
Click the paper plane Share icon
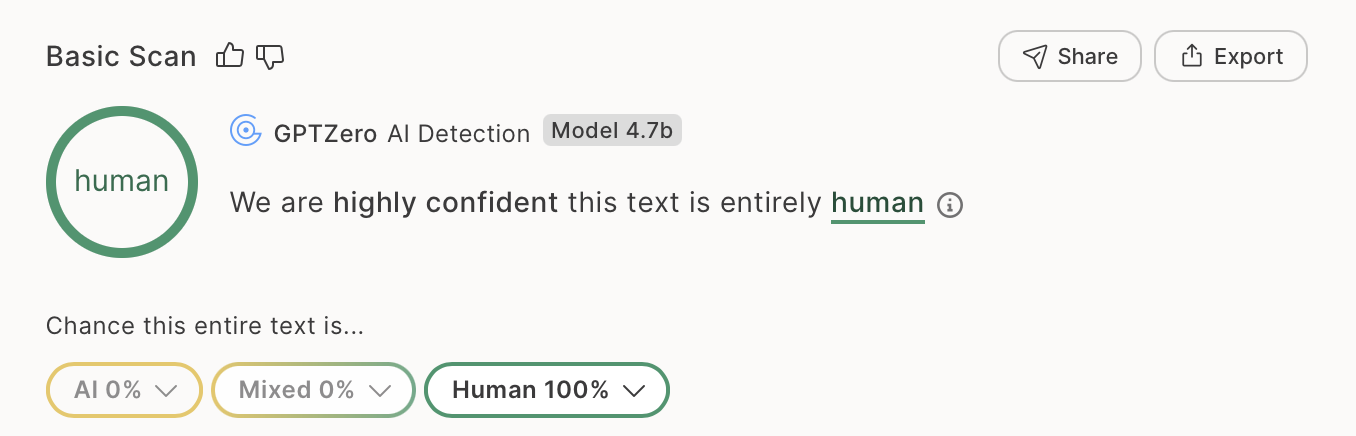[x=1035, y=56]
